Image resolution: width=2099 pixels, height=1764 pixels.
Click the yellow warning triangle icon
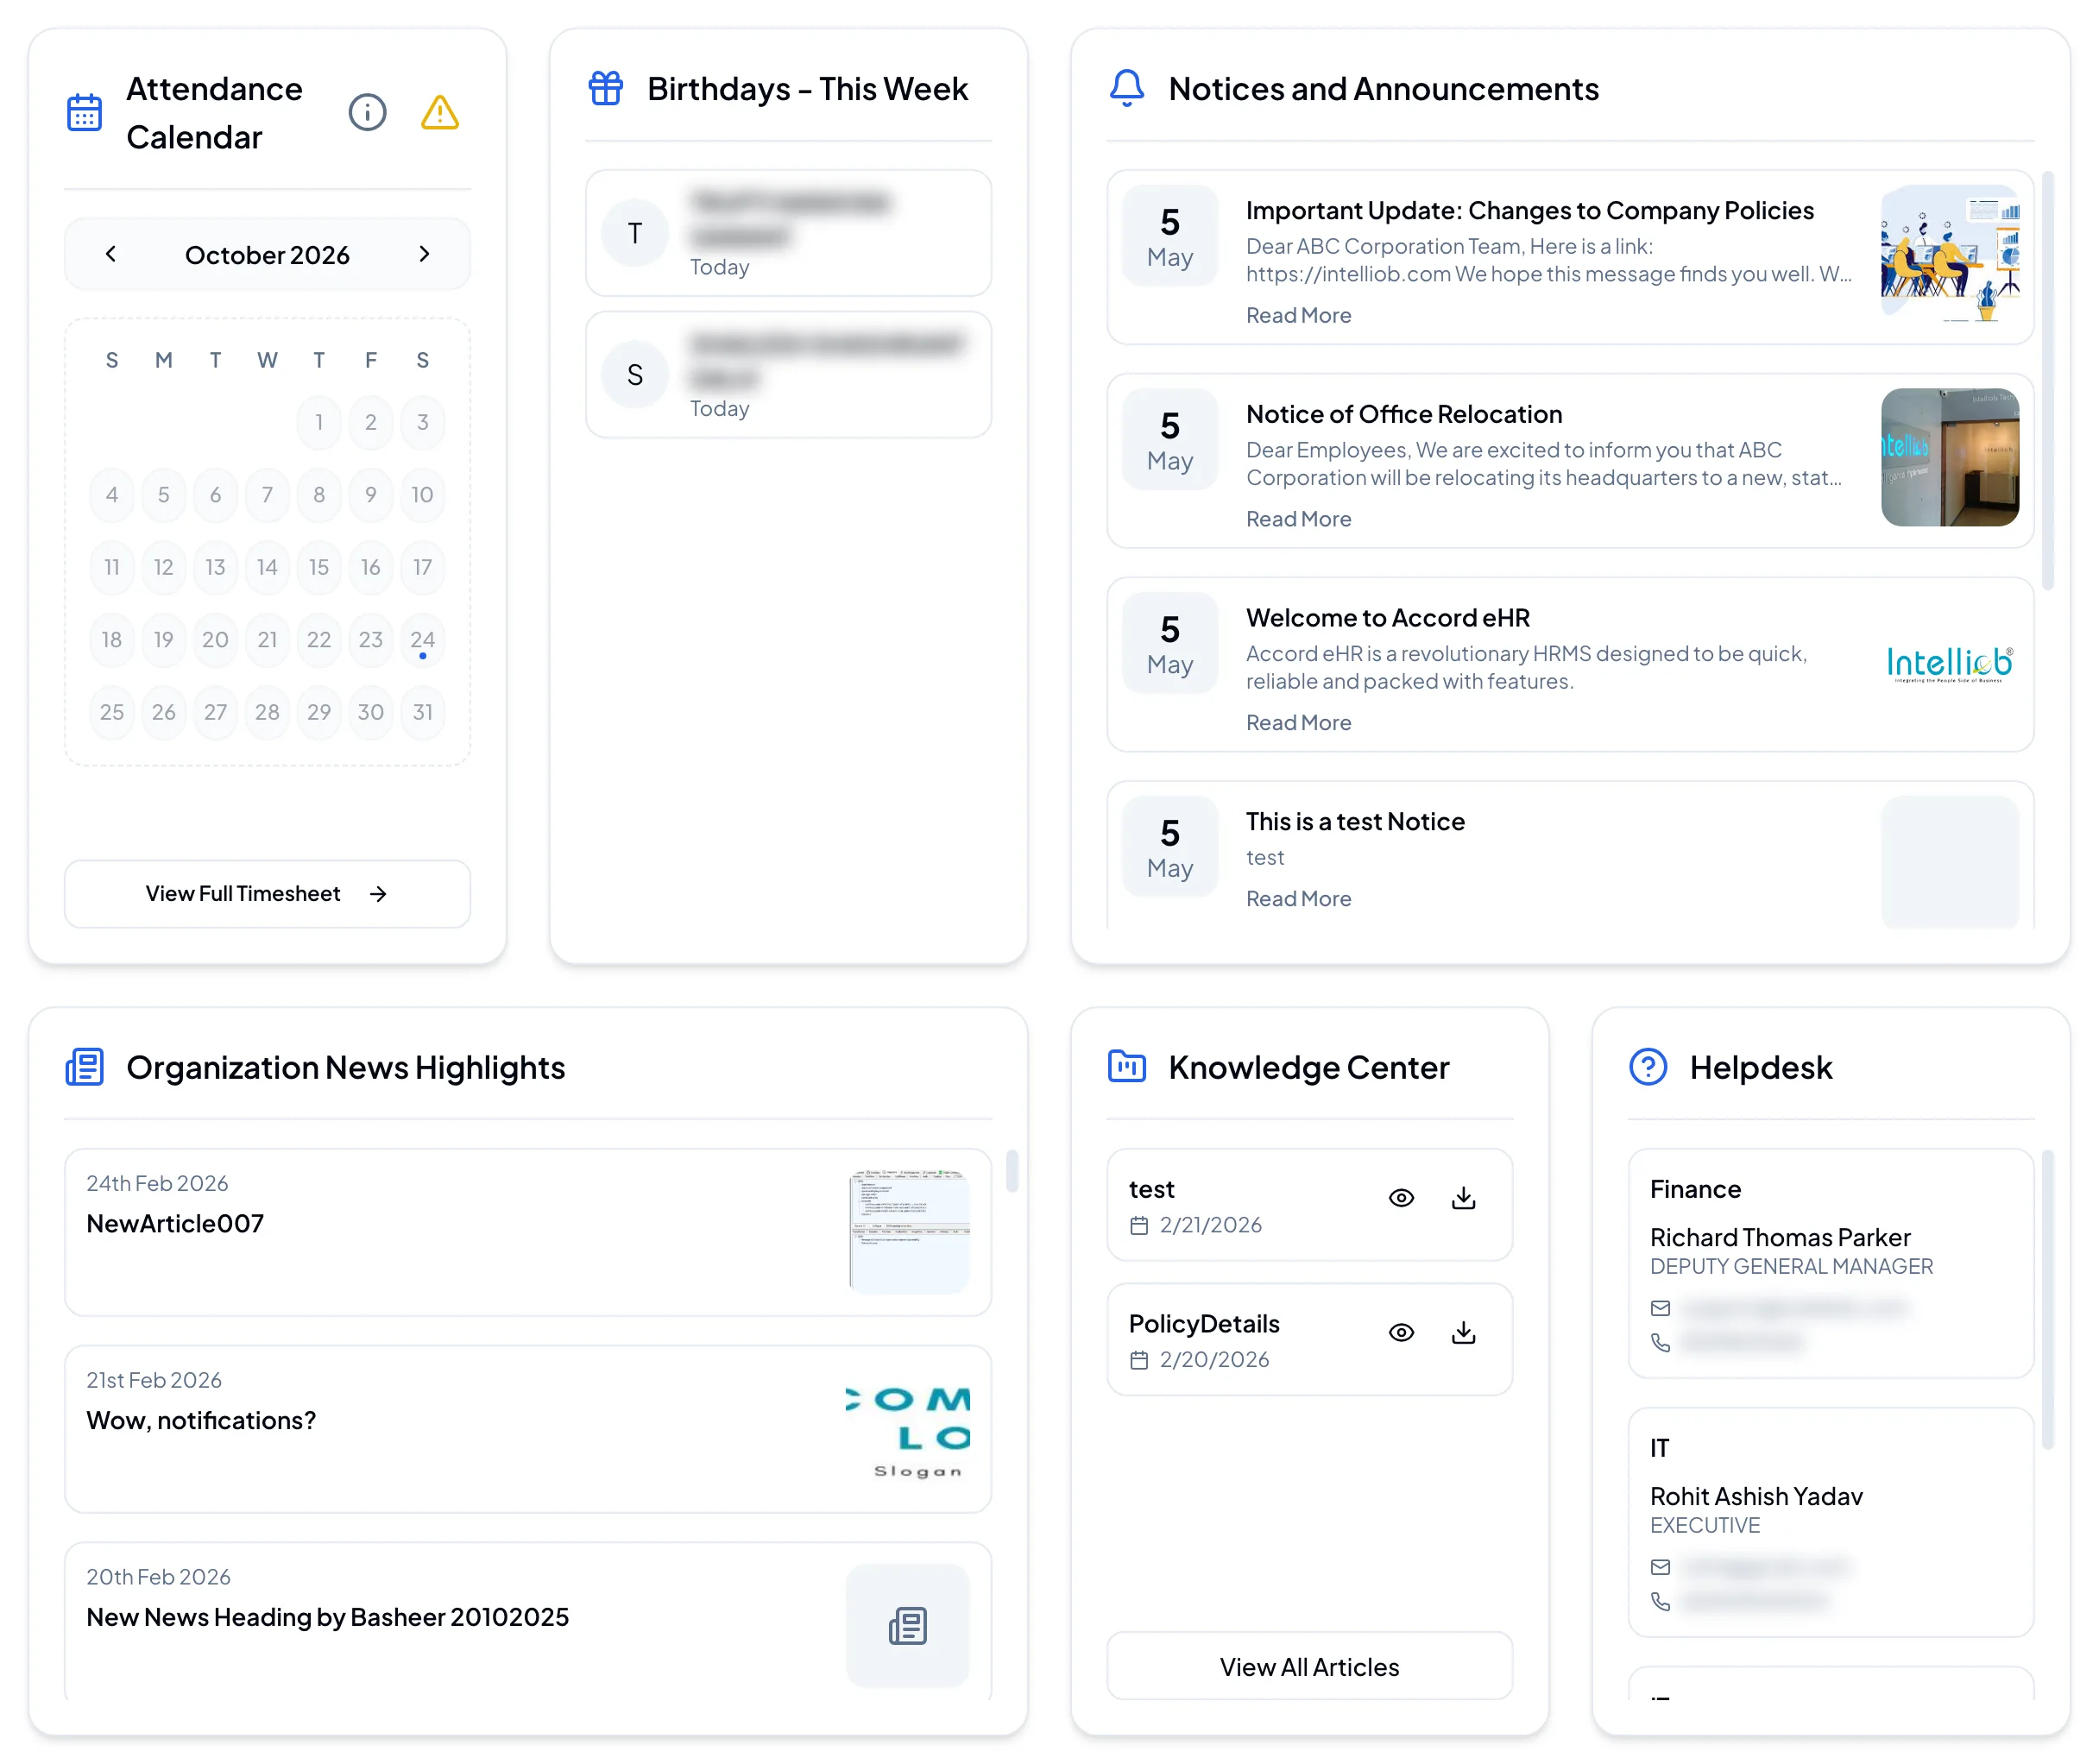coord(440,112)
